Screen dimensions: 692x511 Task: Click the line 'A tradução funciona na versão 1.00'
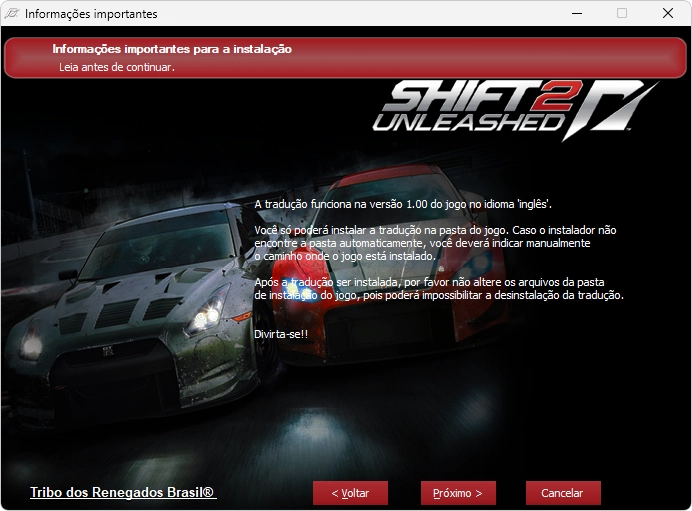[x=403, y=204]
